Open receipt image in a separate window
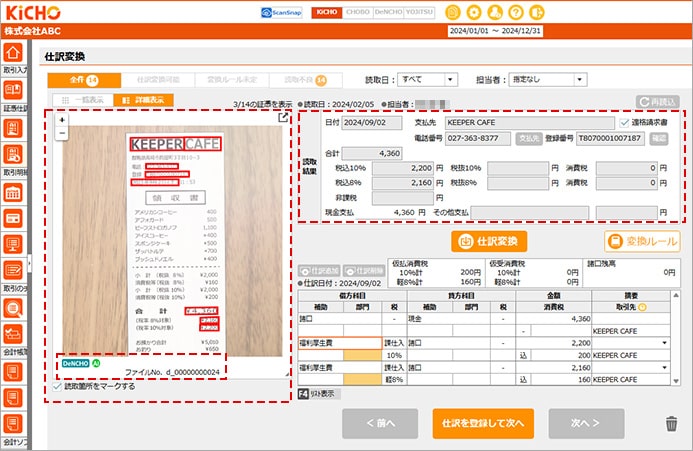The width and height of the screenshot is (693, 451). click(283, 117)
